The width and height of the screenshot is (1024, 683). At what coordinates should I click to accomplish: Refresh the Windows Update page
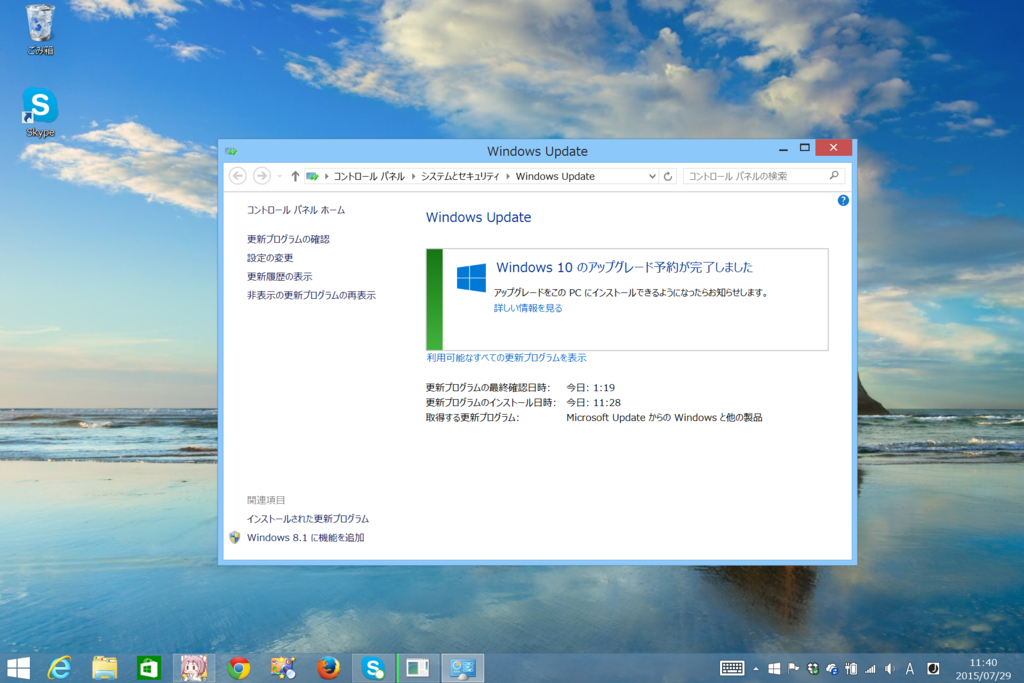(667, 176)
